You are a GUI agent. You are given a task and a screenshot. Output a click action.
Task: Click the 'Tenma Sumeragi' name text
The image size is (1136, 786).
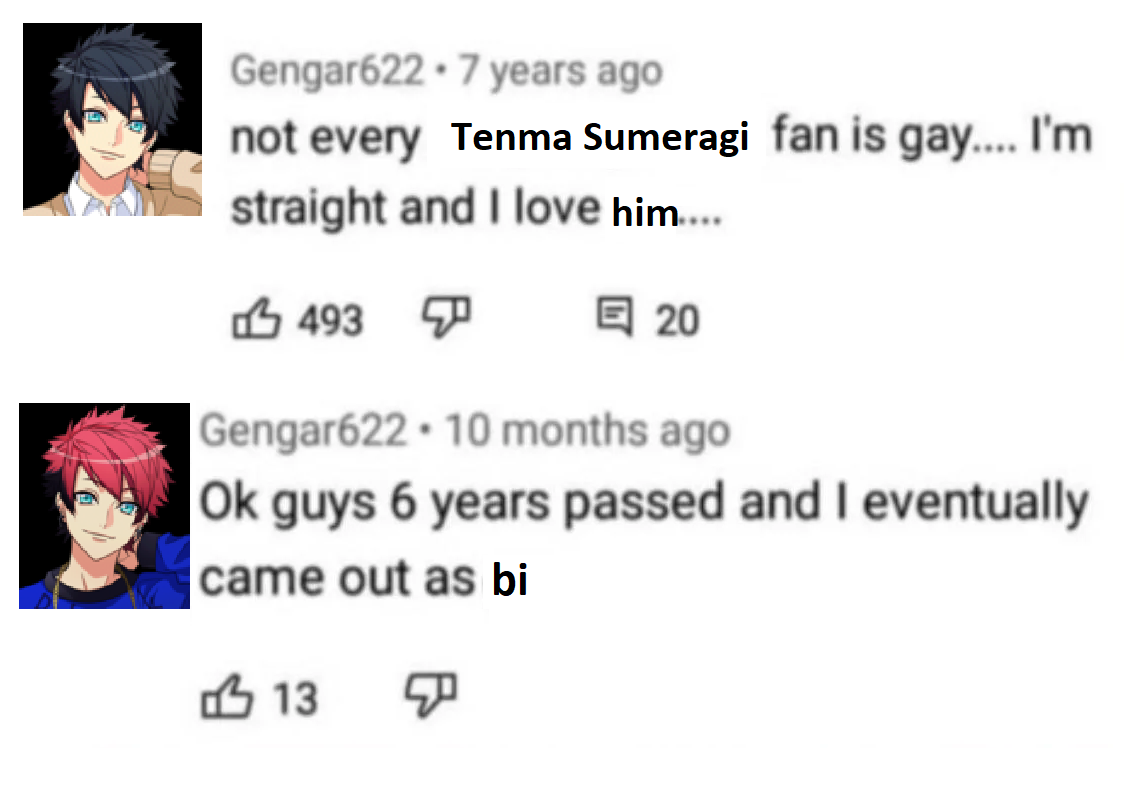[x=600, y=139]
